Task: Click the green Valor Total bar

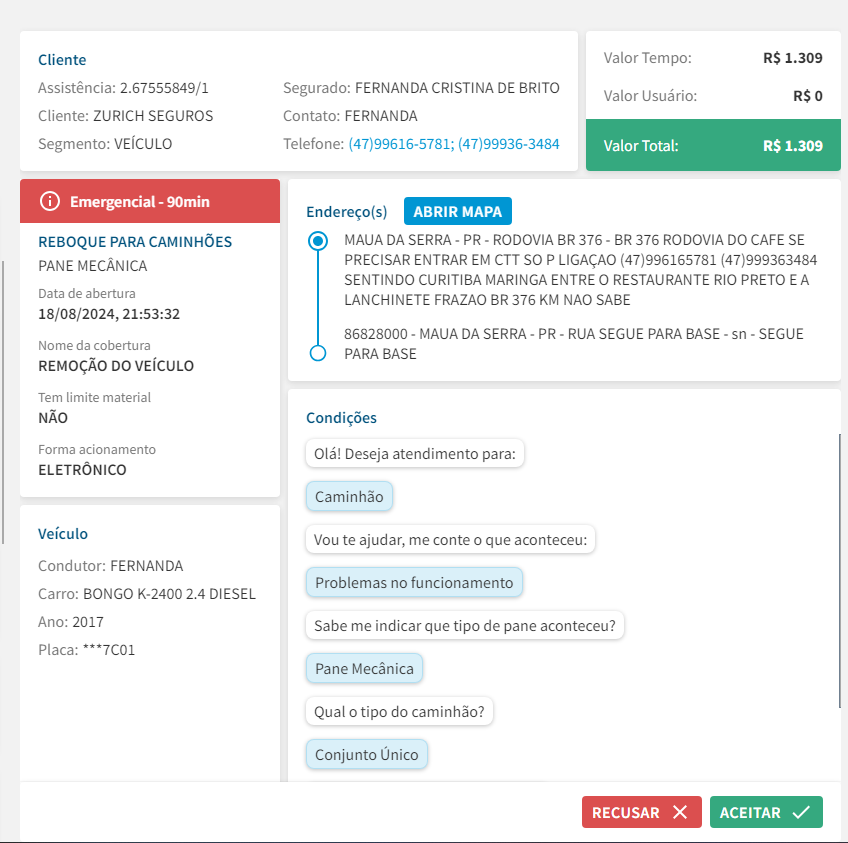Action: pyautogui.click(x=713, y=145)
